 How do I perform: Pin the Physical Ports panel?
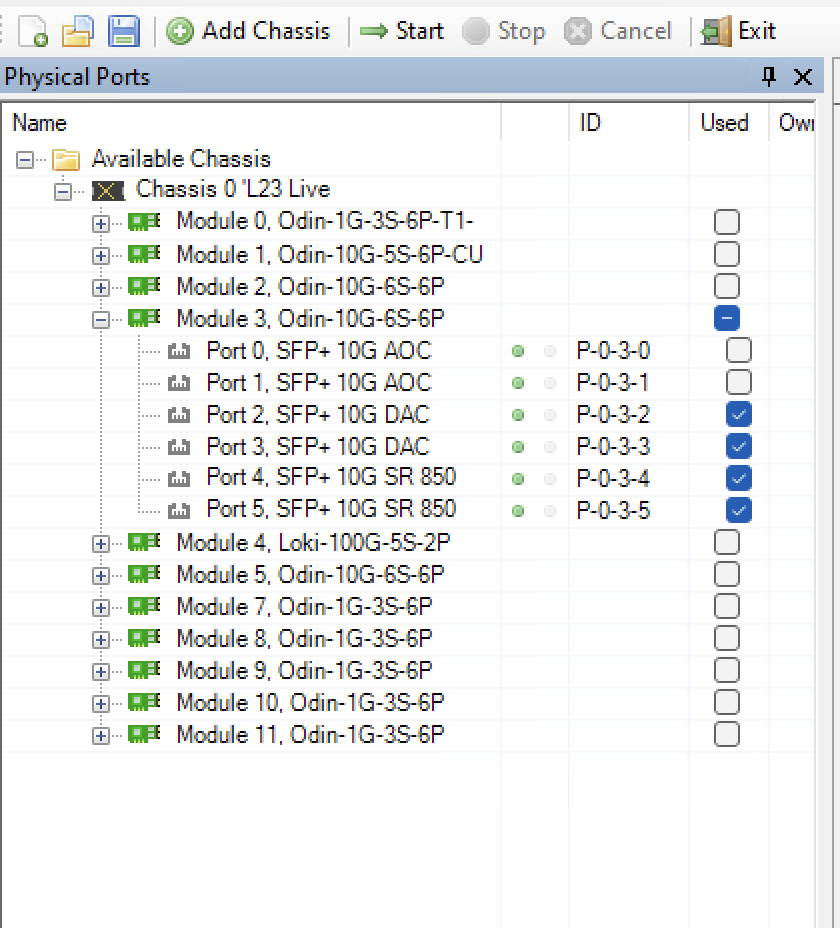[768, 77]
